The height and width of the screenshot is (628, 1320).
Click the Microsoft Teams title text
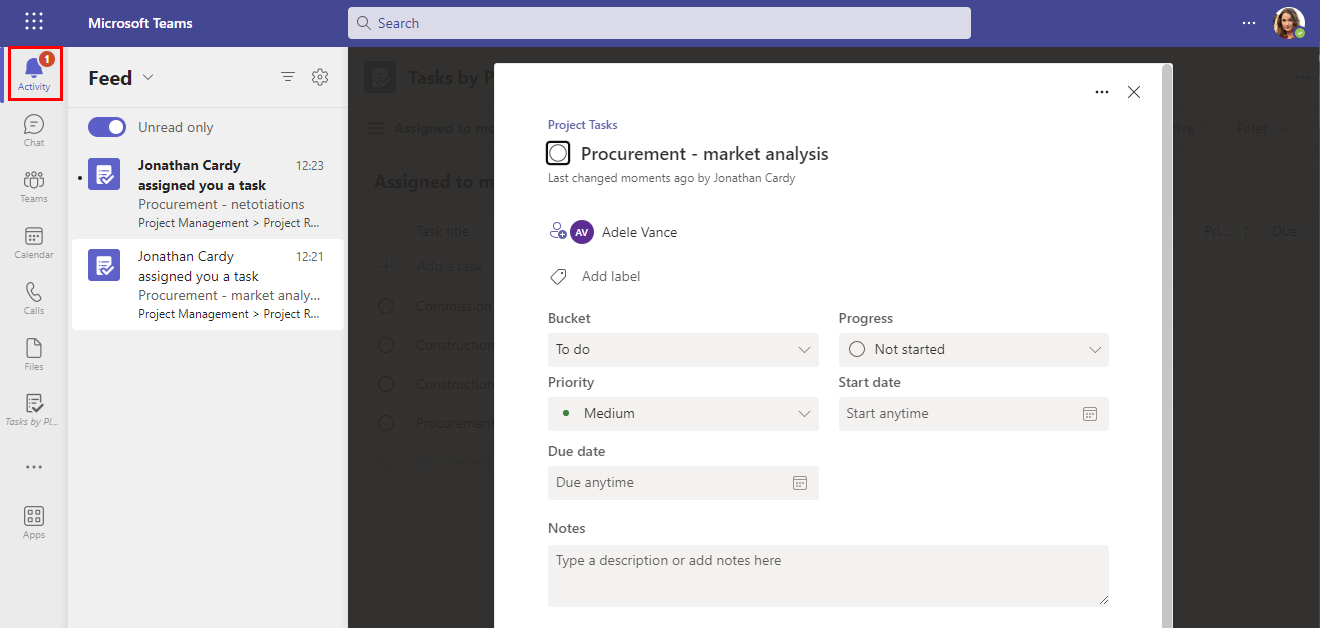(x=140, y=23)
